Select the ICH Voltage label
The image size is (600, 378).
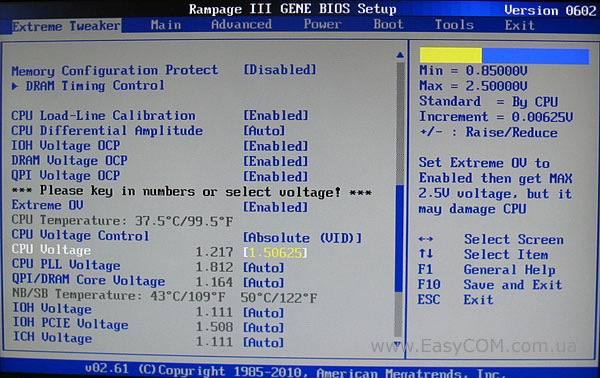tap(53, 337)
